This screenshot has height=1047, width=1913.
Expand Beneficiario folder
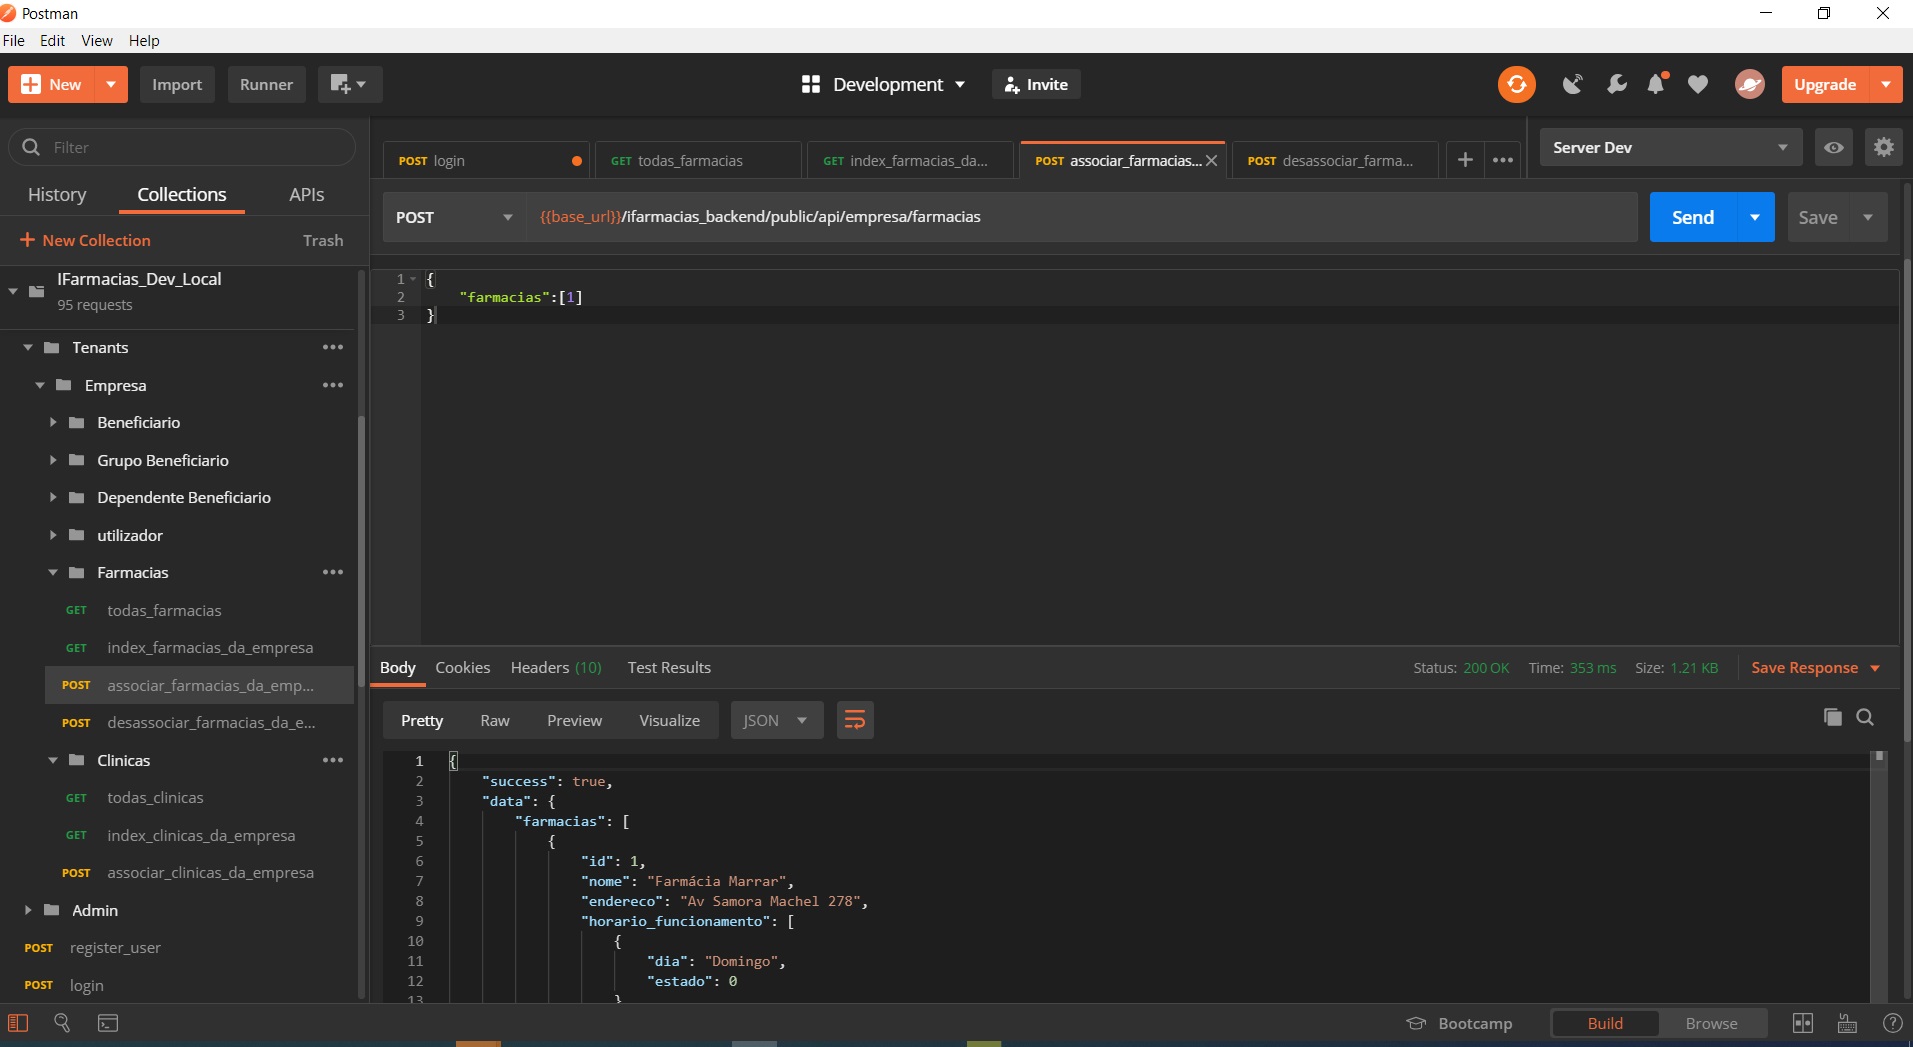pyautogui.click(x=53, y=422)
